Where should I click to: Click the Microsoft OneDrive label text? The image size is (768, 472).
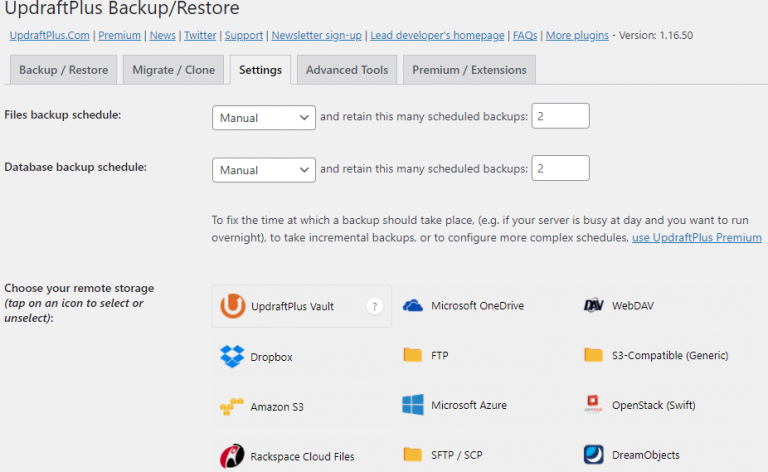point(478,306)
